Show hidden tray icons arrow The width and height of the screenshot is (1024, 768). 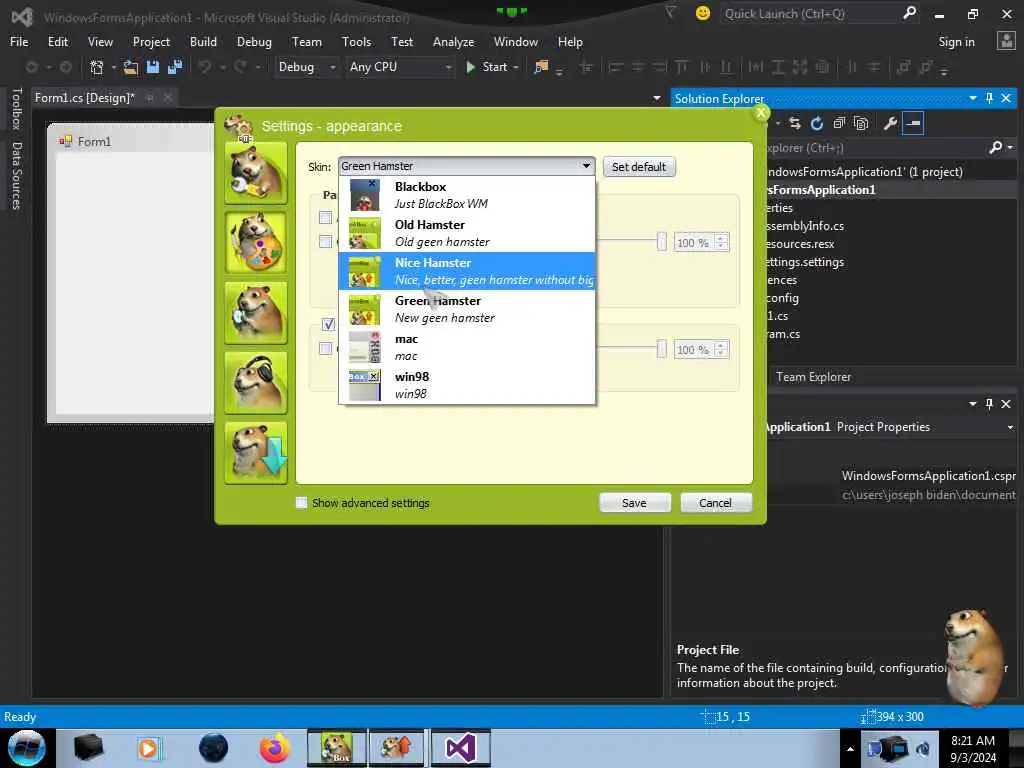tap(850, 749)
